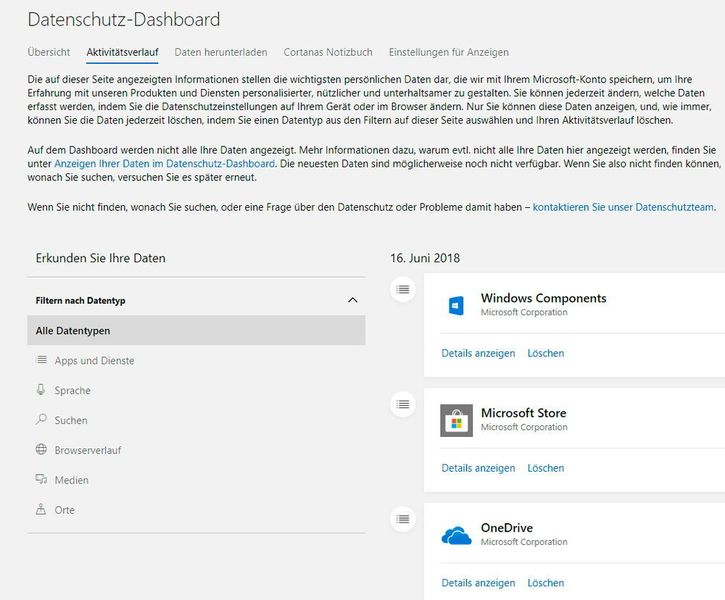Click the list icon beside Windows Components
725x600 pixels.
tap(403, 289)
